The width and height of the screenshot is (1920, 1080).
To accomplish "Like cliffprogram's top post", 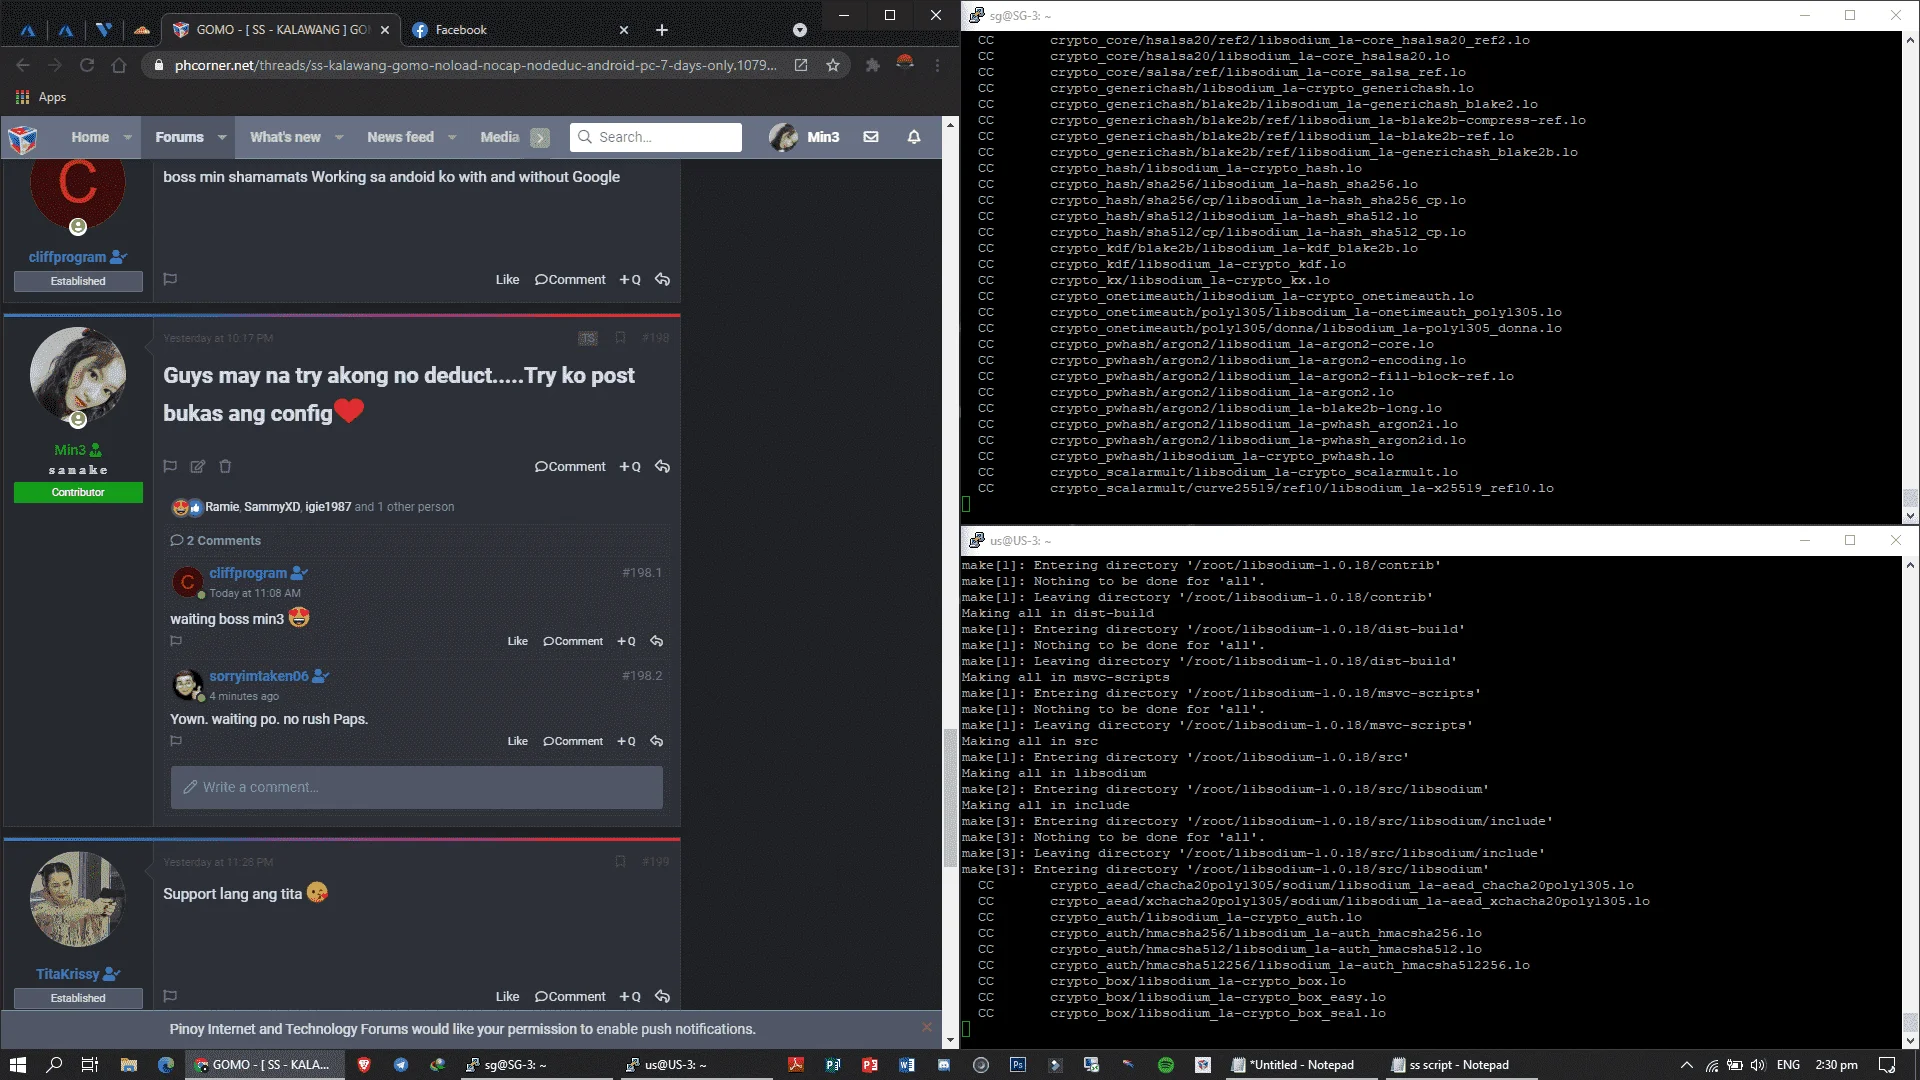I will [x=507, y=280].
